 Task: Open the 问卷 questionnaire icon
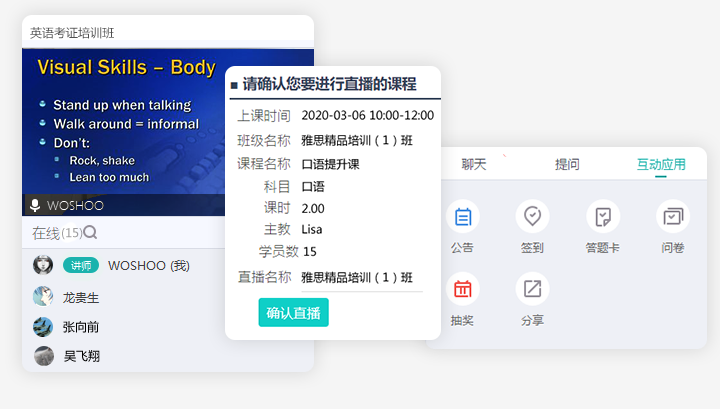673,216
